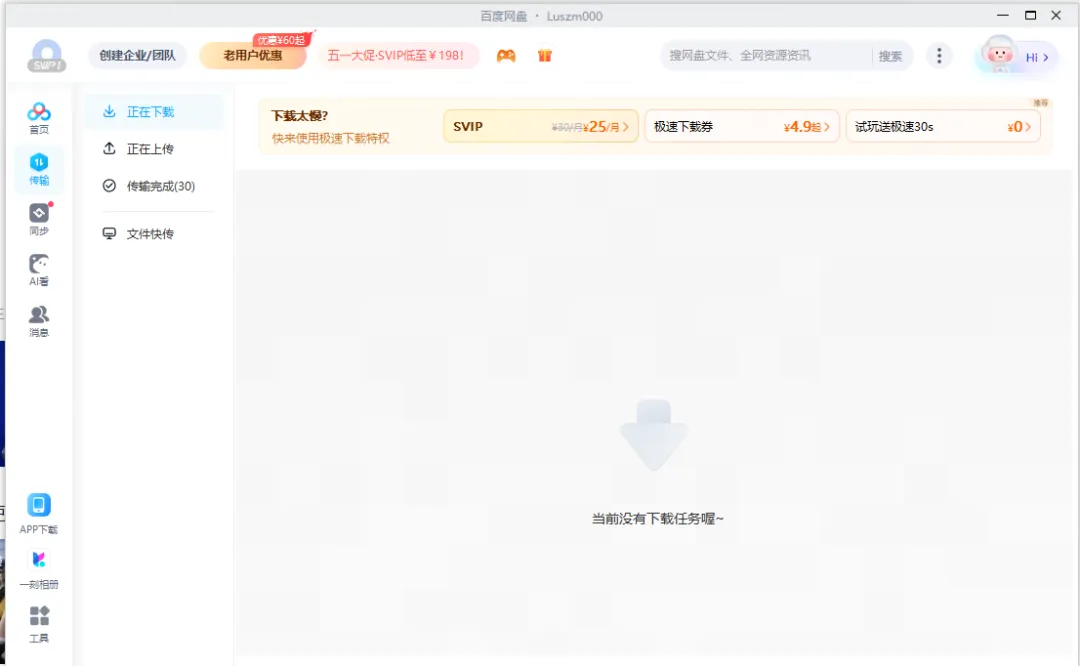Switch to 正在上传 uploading tab
This screenshot has width=1080, height=666.
[154, 149]
